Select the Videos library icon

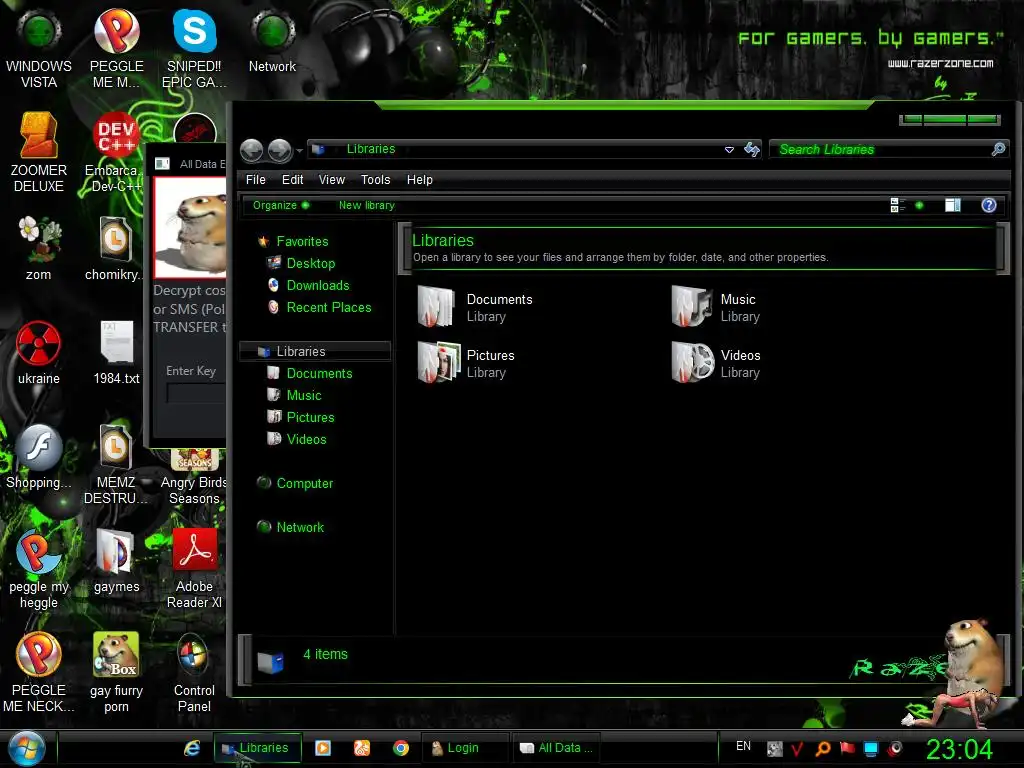[692, 362]
